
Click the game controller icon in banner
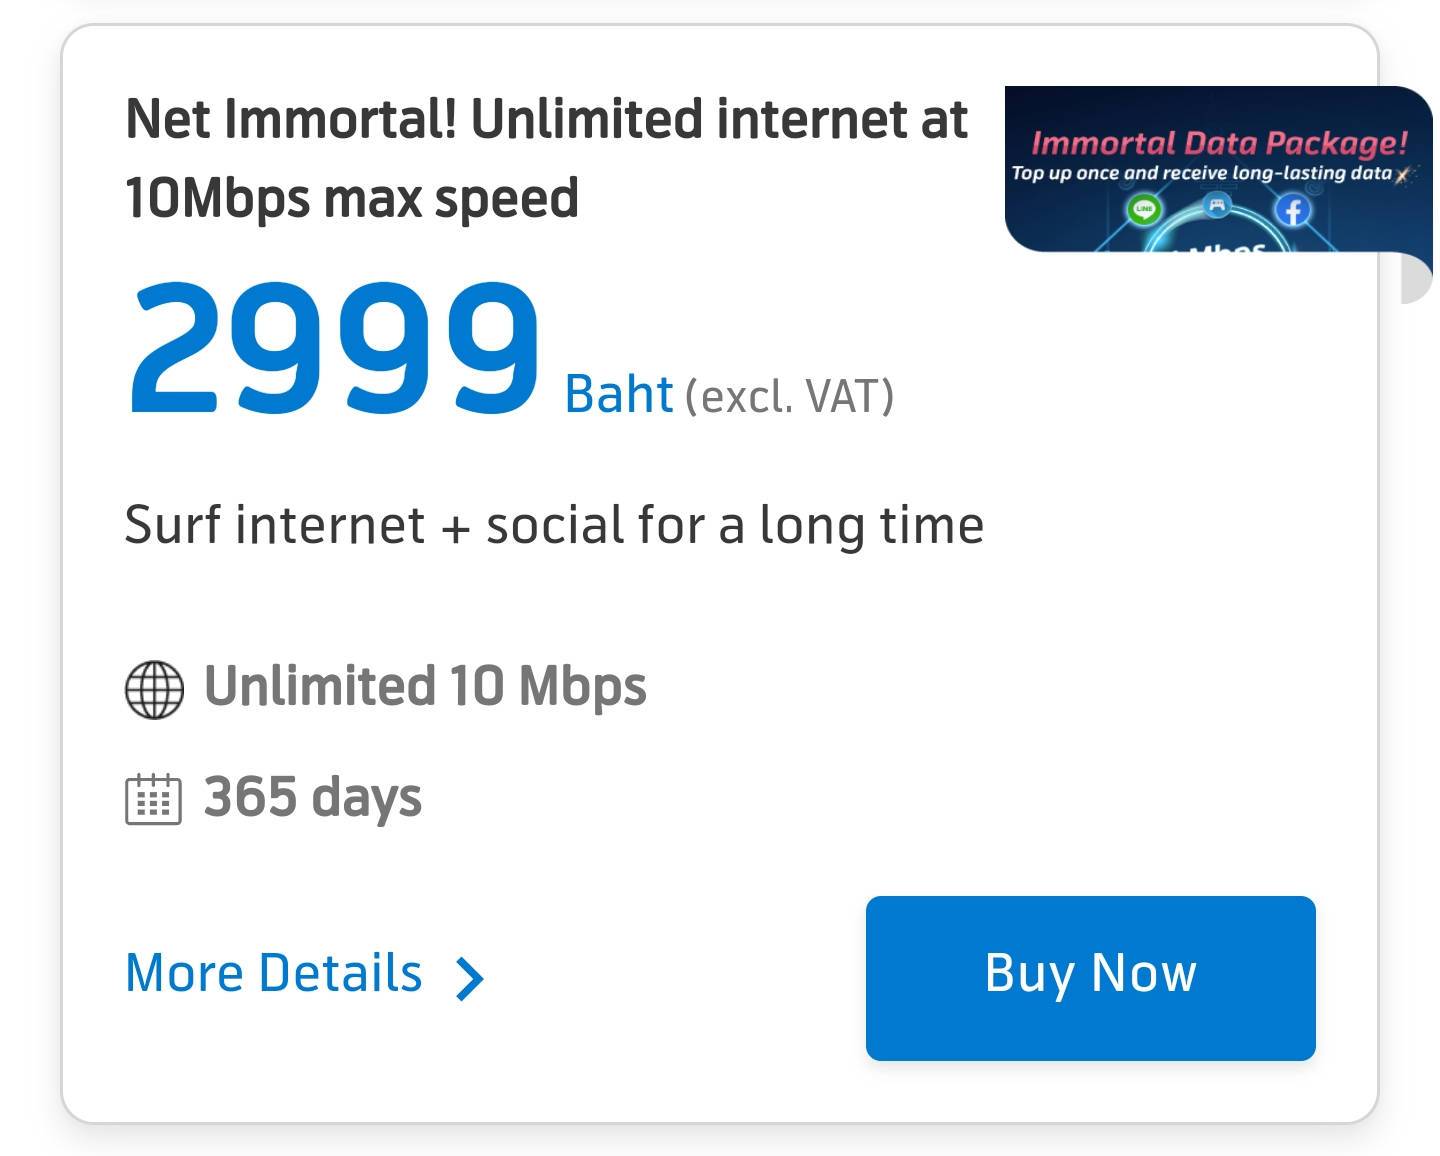1217,206
